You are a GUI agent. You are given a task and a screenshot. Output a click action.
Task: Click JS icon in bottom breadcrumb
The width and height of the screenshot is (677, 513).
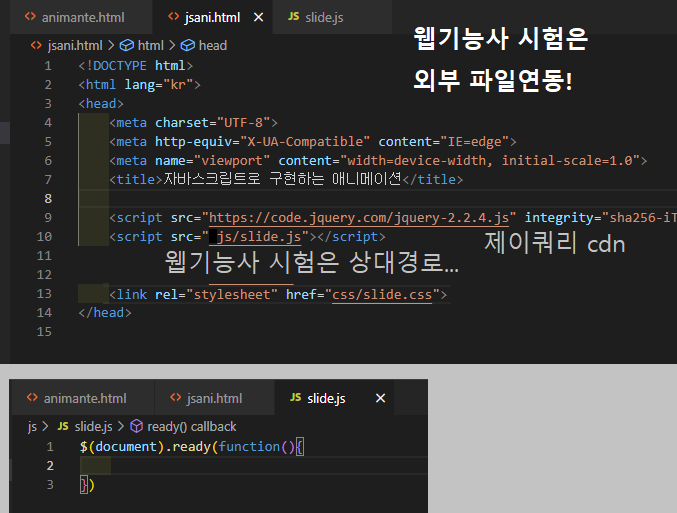click(63, 426)
